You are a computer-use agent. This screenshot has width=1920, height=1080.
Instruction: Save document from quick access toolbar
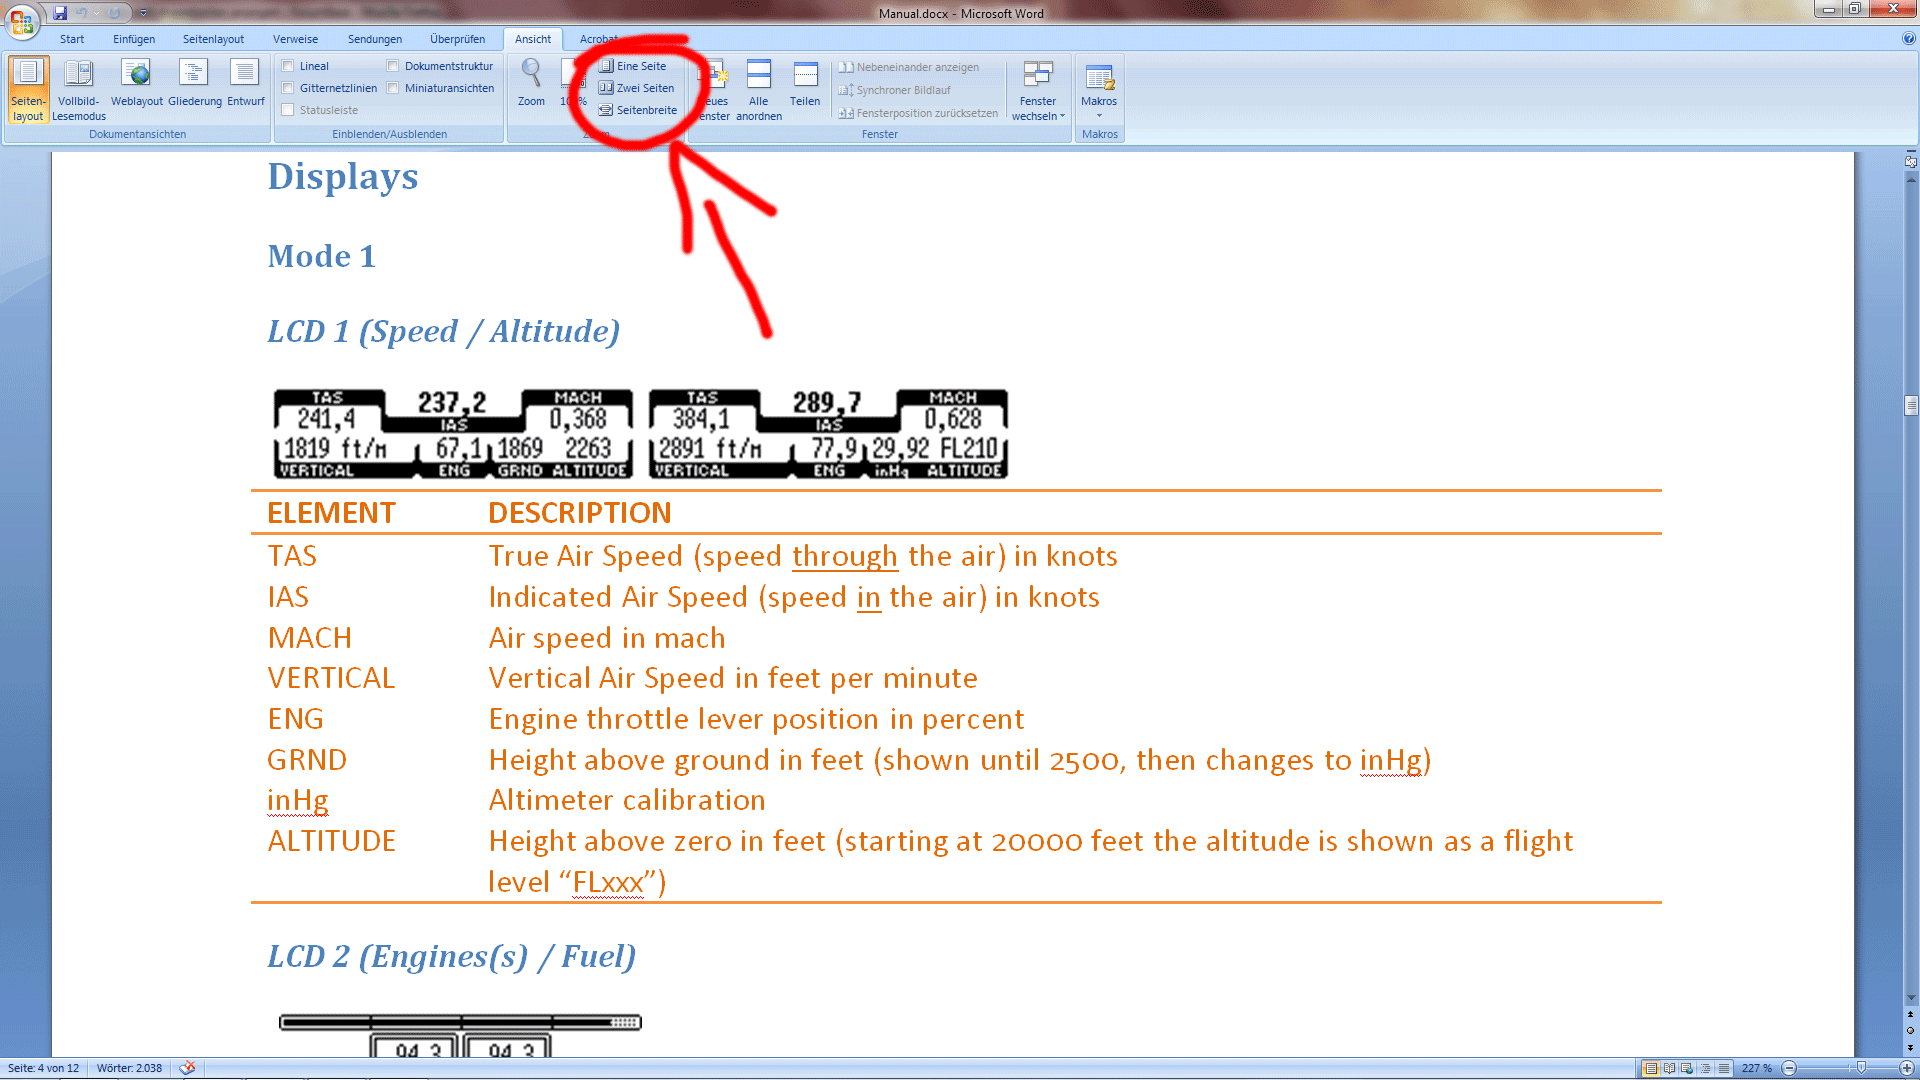(x=60, y=13)
